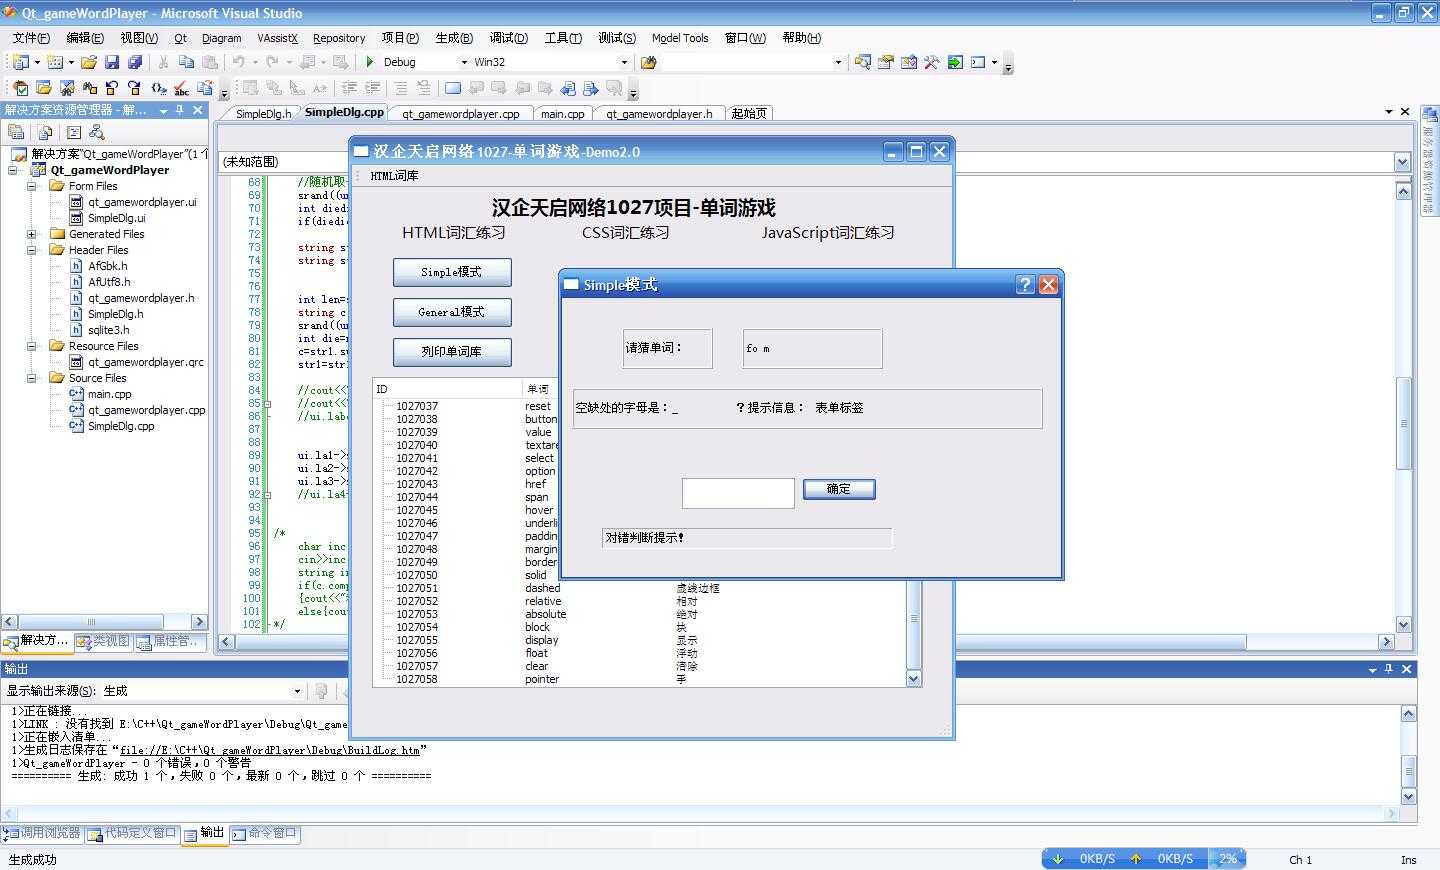The image size is (1440, 870).
Task: Click the Save All icon
Action: coord(135,62)
